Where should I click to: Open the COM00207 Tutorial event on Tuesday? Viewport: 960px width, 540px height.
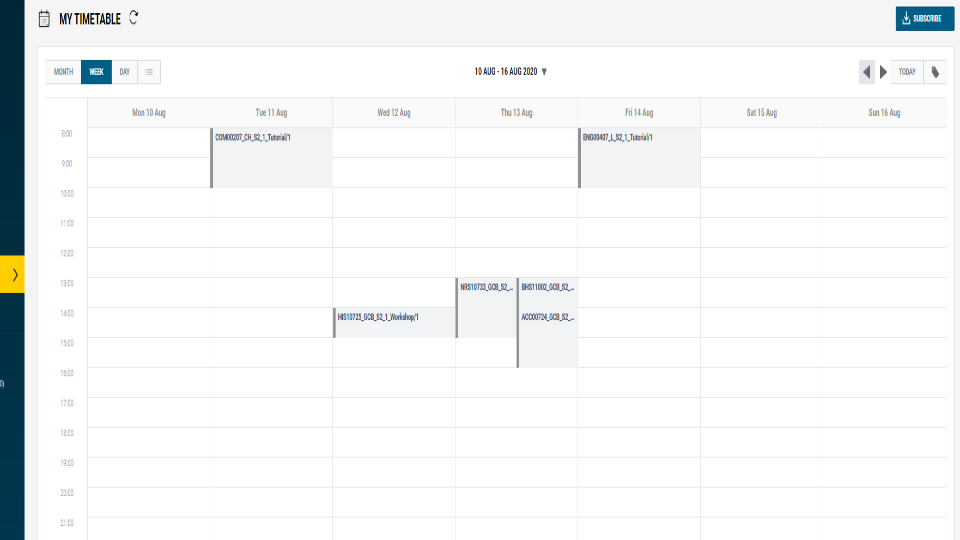271,157
